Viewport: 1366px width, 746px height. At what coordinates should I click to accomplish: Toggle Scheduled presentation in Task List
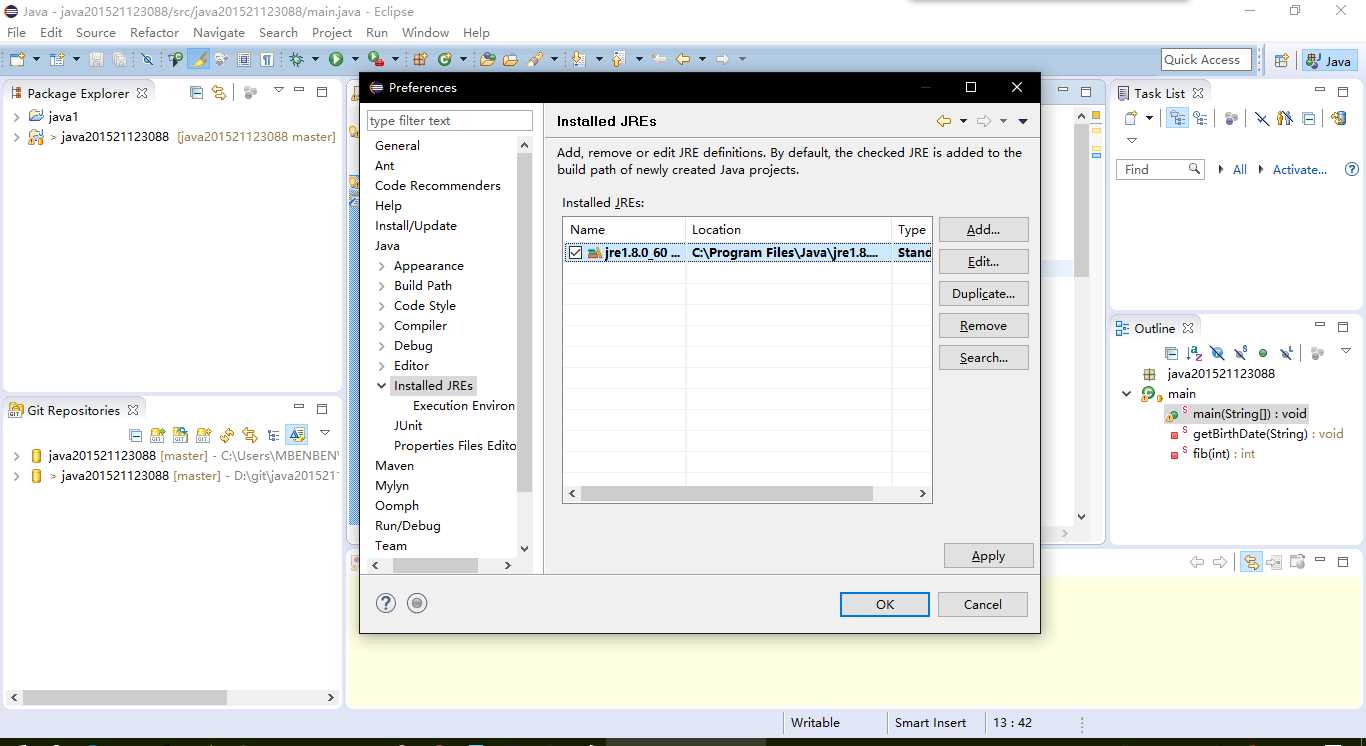click(1200, 118)
